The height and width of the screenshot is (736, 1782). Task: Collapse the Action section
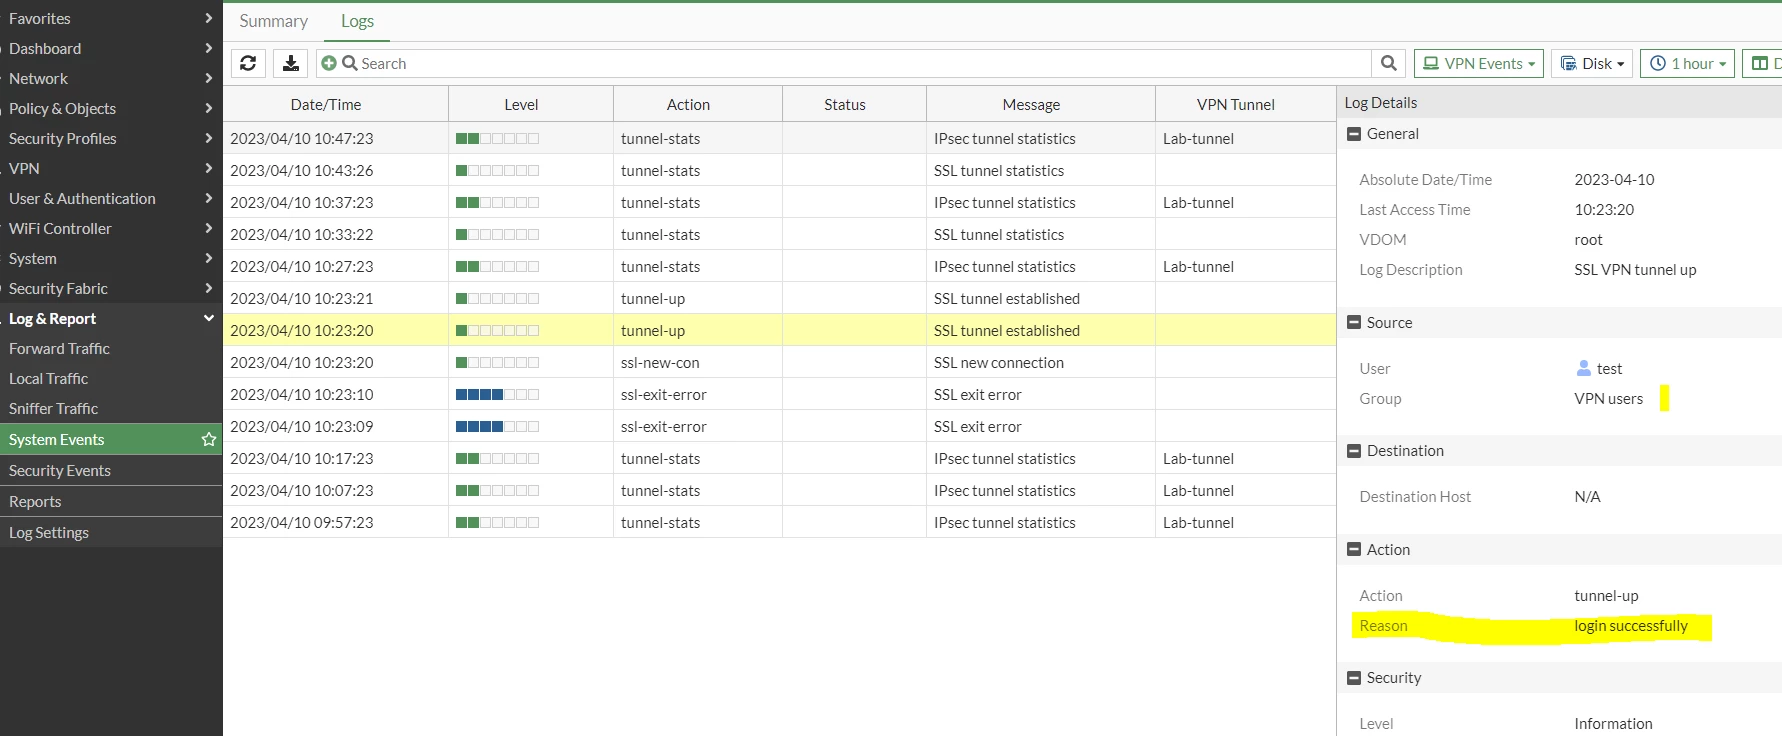[1354, 550]
